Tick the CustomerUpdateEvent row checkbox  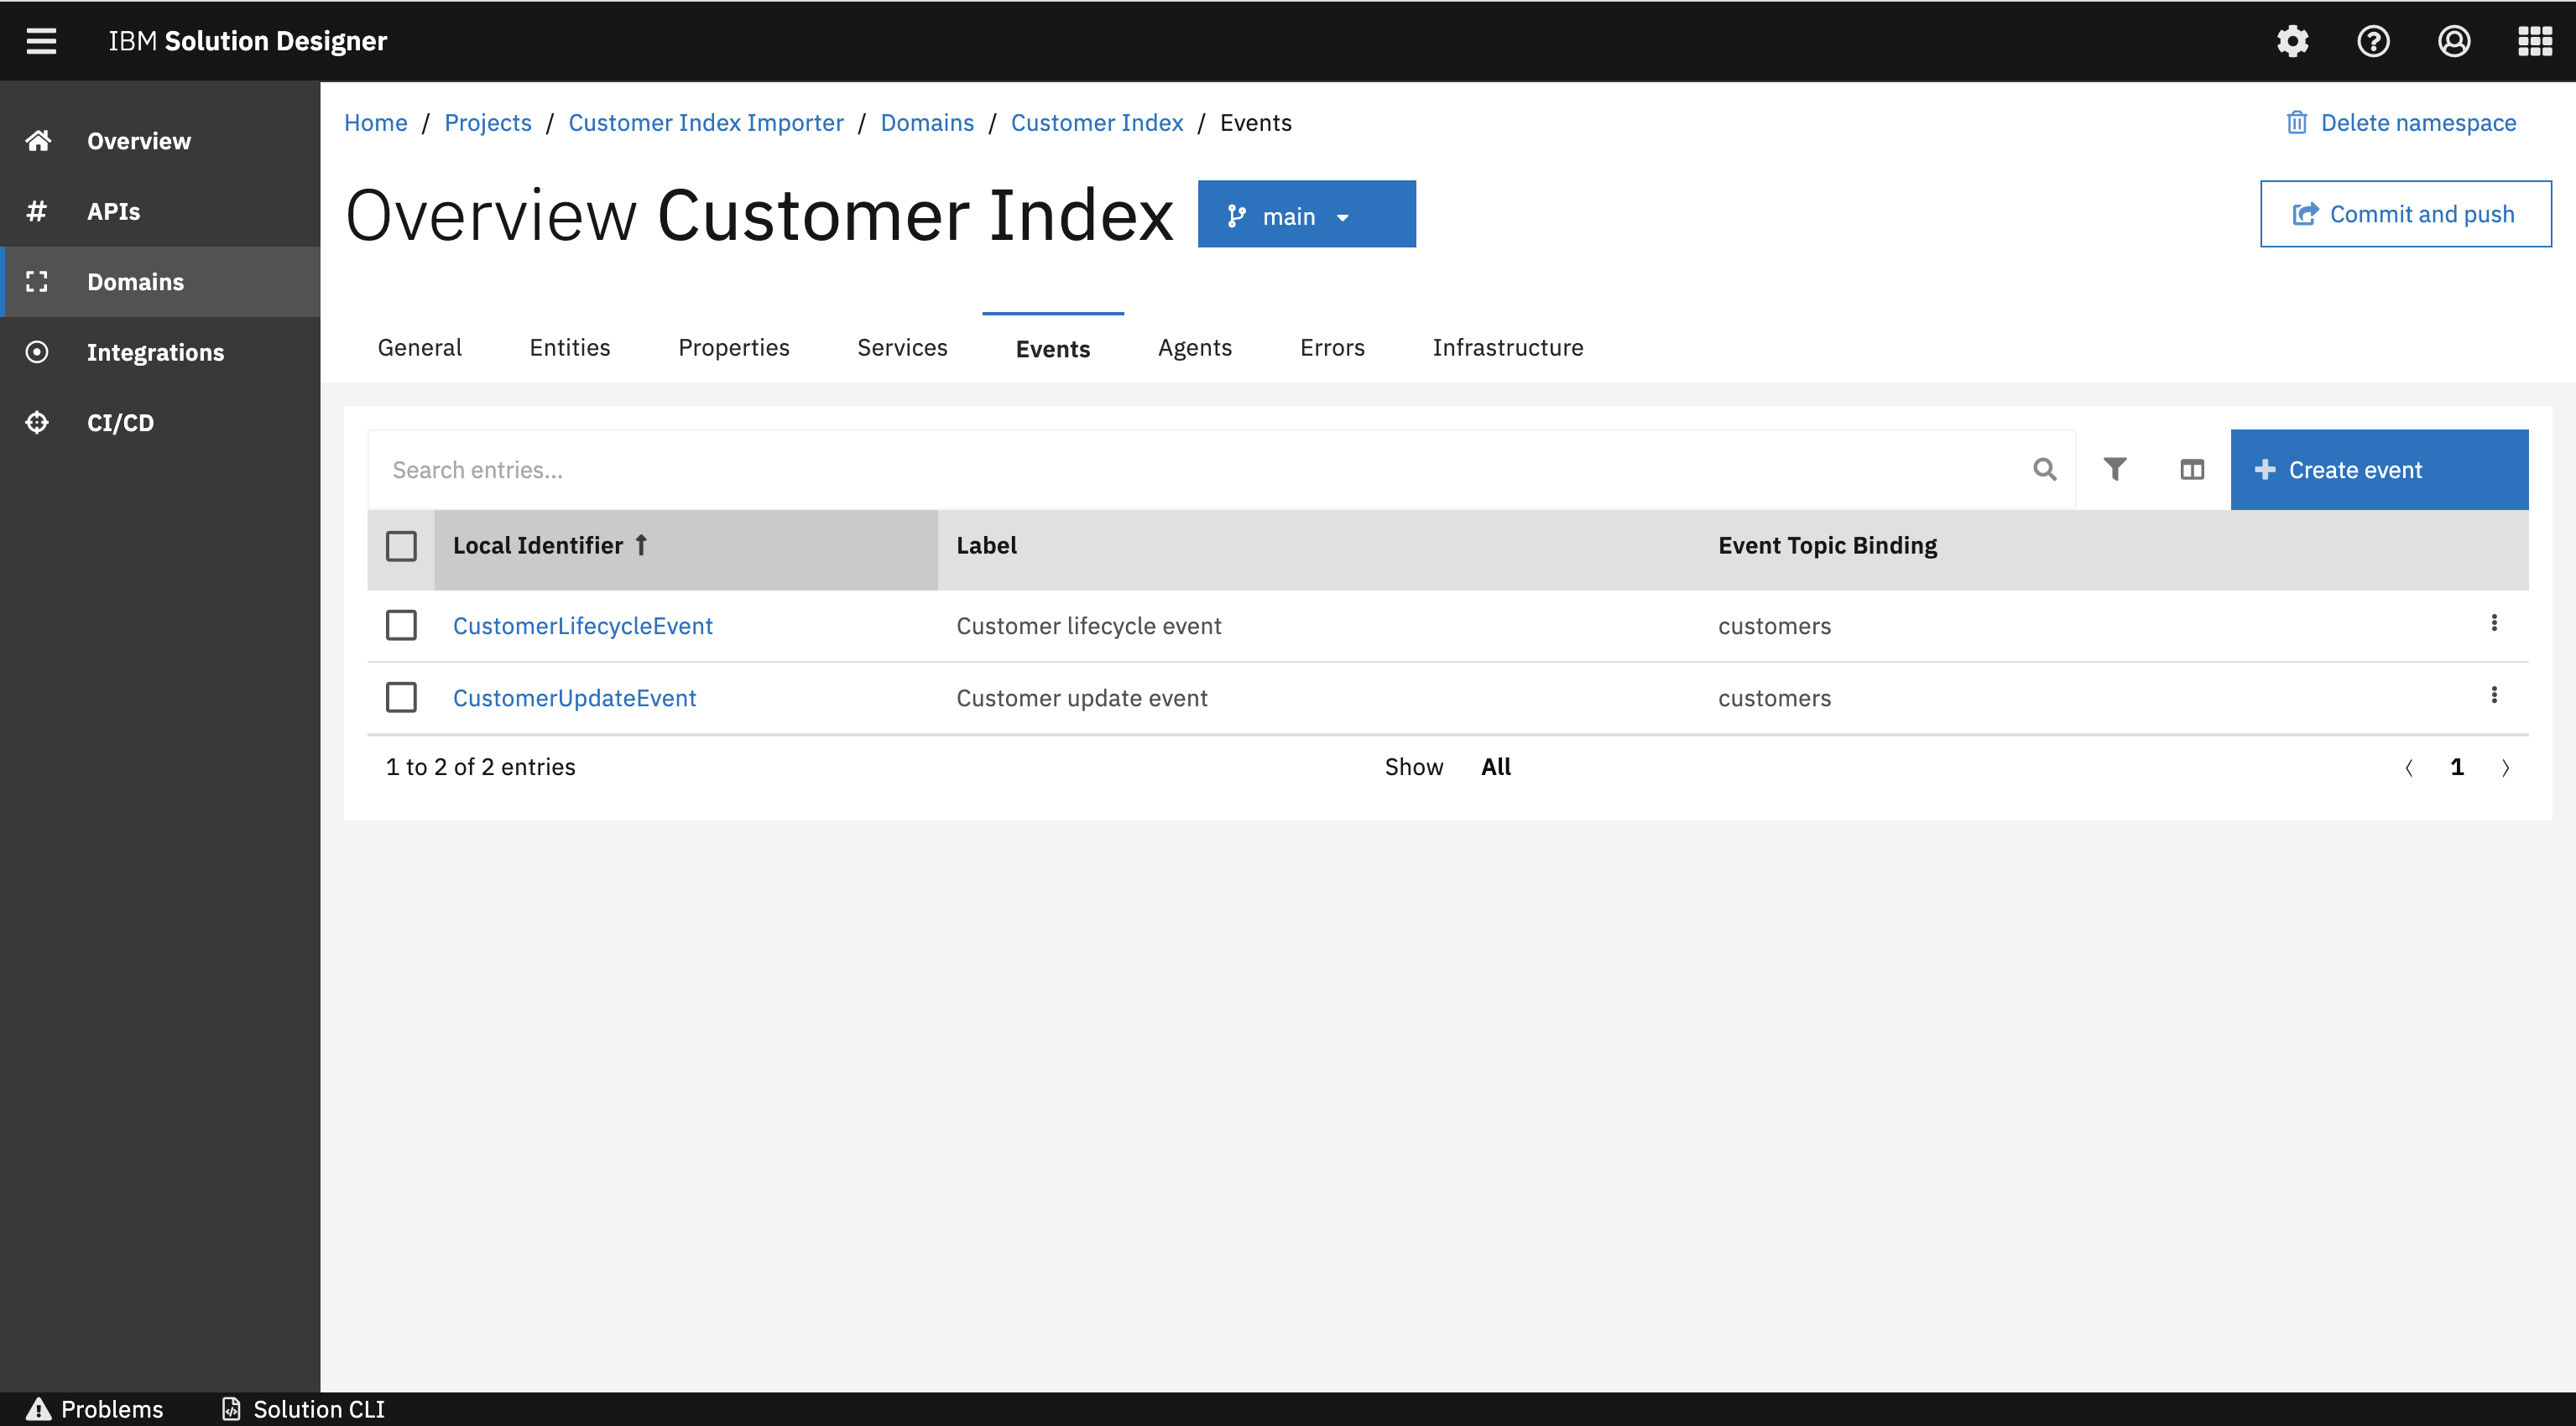(401, 697)
